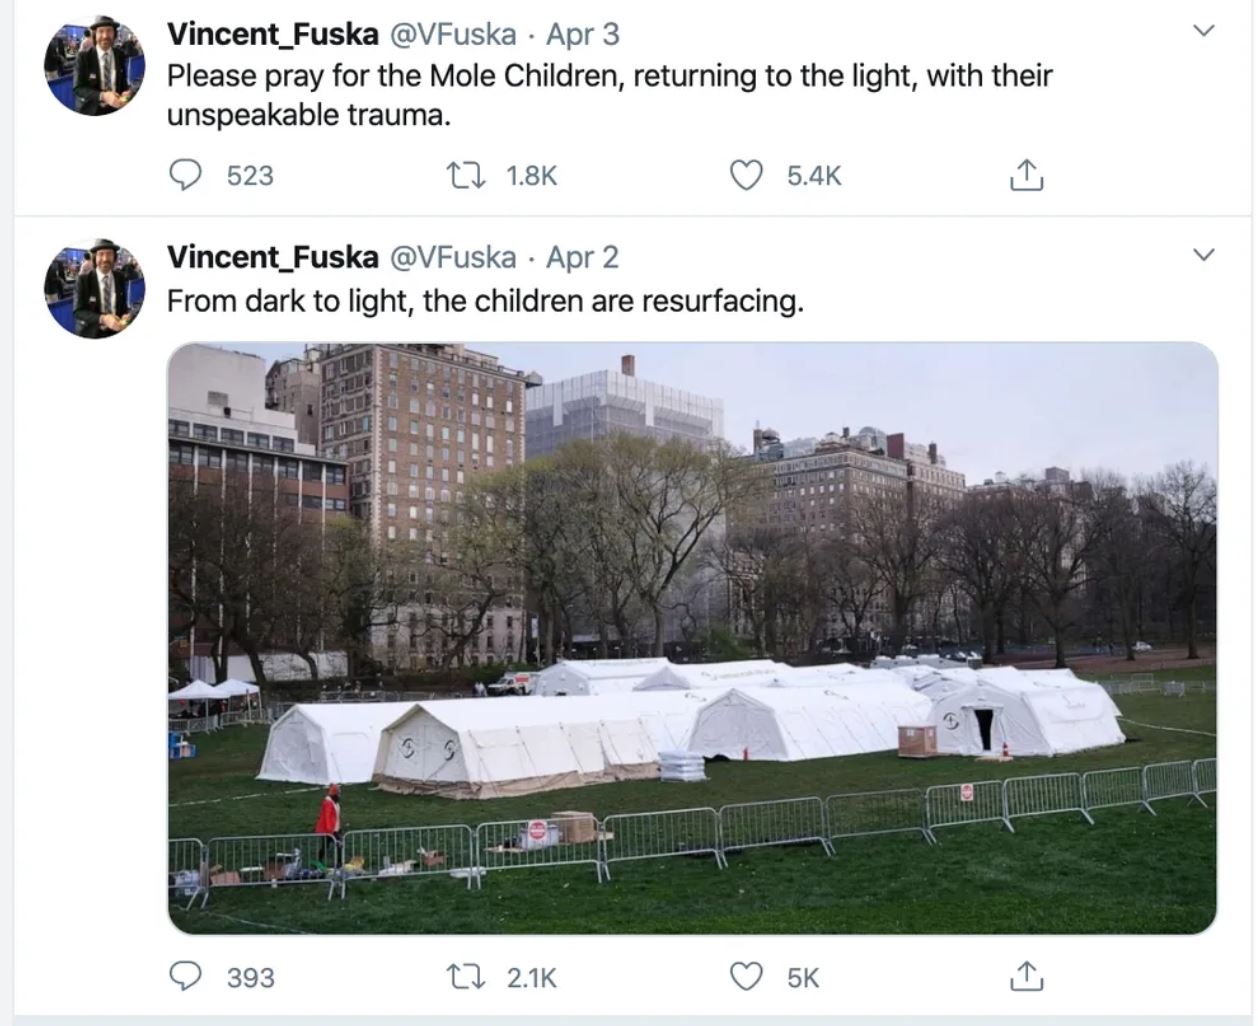This screenshot has height=1026, width=1258.
Task: Open the chevron menu on the Apr 2 tweet
Action: click(x=1205, y=255)
